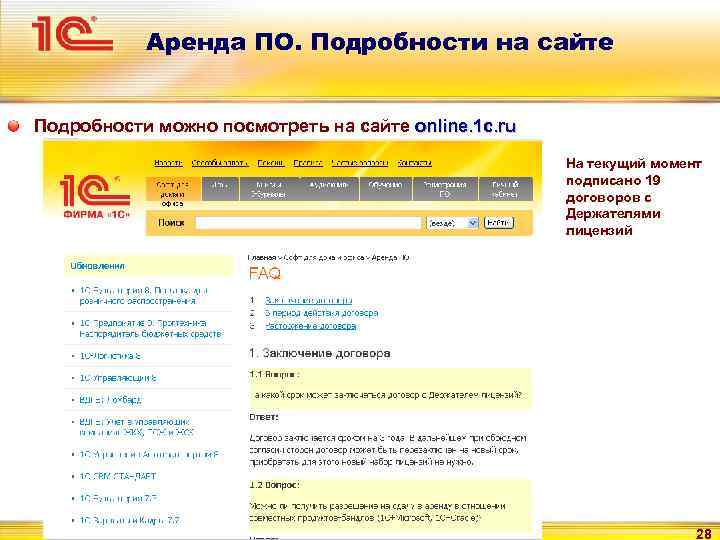Click the '1. Заключение договора' section heading
The width and height of the screenshot is (720, 540).
320,353
